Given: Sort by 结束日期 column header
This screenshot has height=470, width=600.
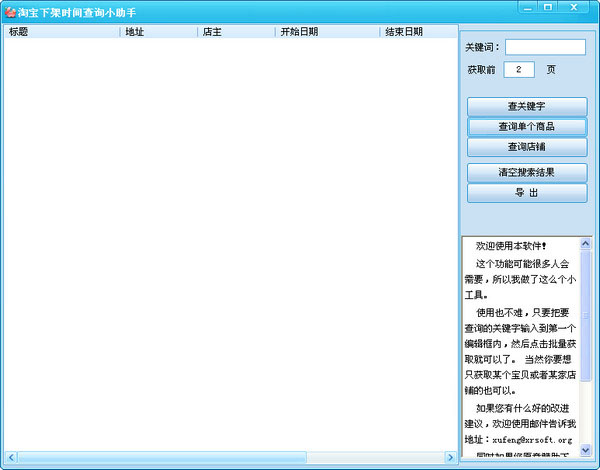Looking at the screenshot, I should point(419,32).
